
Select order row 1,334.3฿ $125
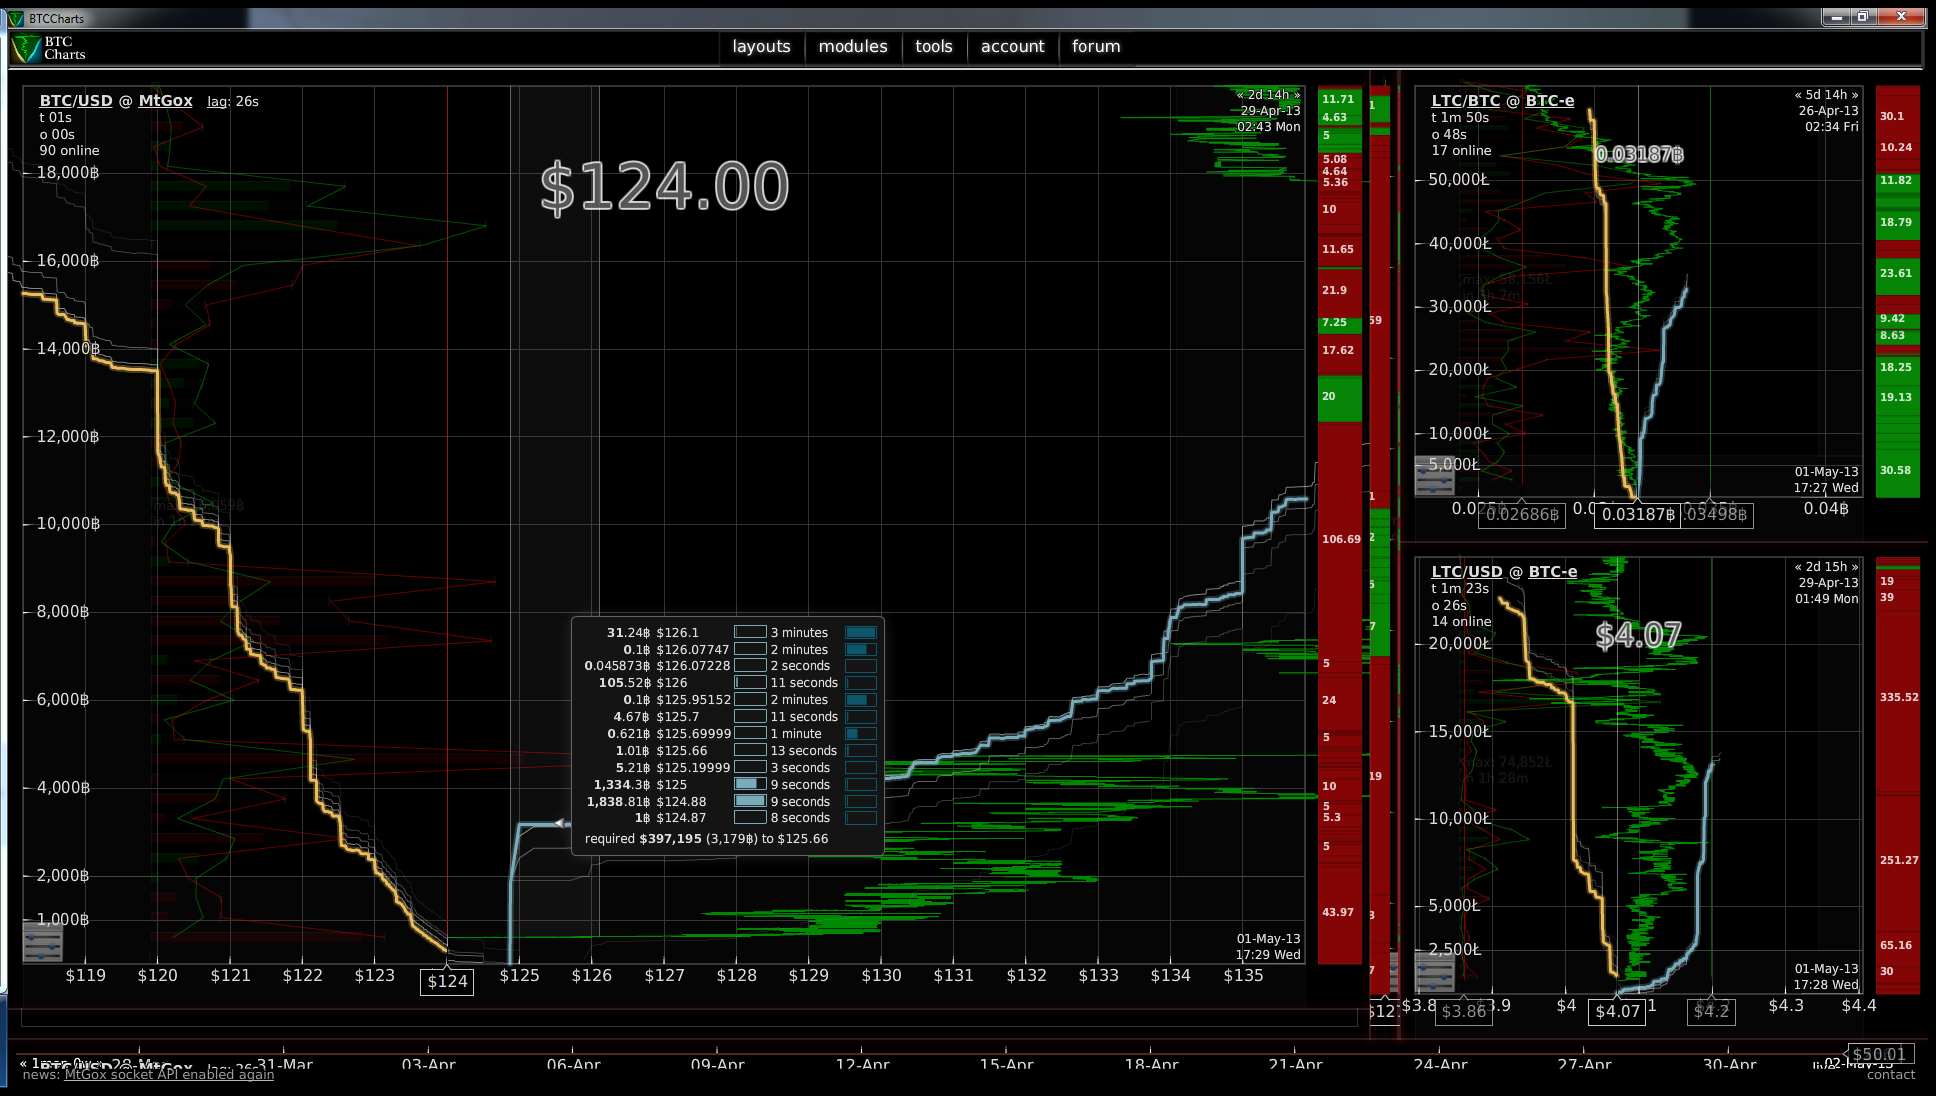728,784
